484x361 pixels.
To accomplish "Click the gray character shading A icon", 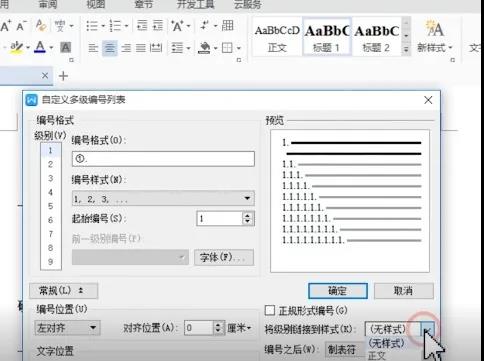I will (66, 48).
